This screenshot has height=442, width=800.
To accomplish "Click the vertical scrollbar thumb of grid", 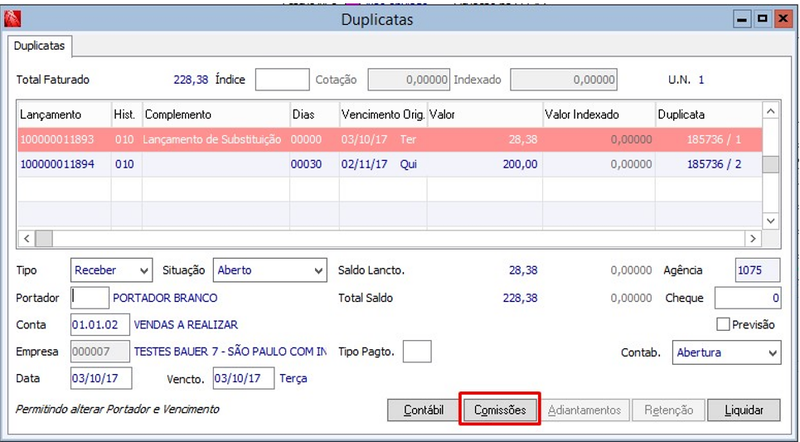I will pyautogui.click(x=770, y=164).
